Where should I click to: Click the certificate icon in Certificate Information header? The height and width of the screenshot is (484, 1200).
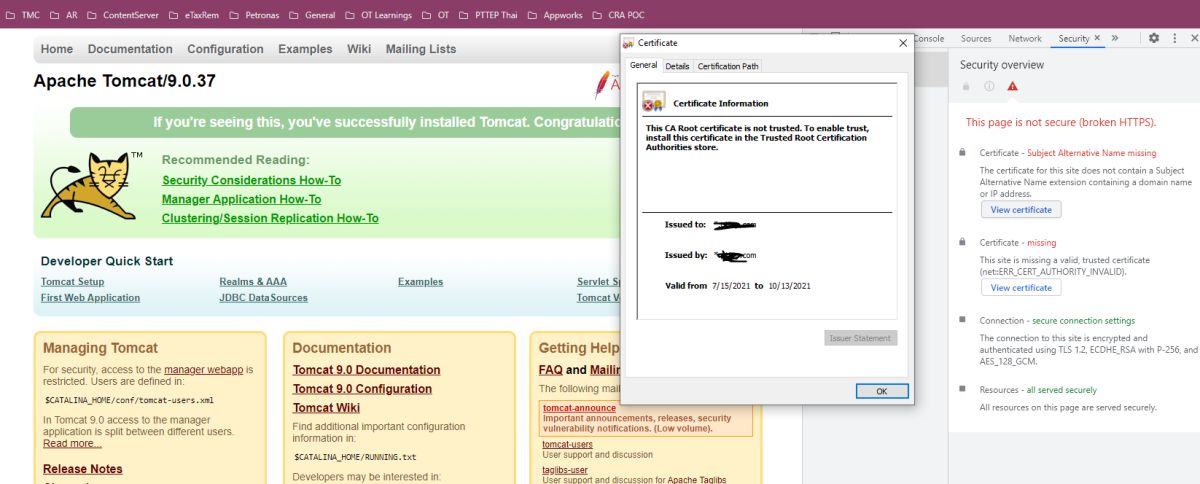pyautogui.click(x=654, y=102)
